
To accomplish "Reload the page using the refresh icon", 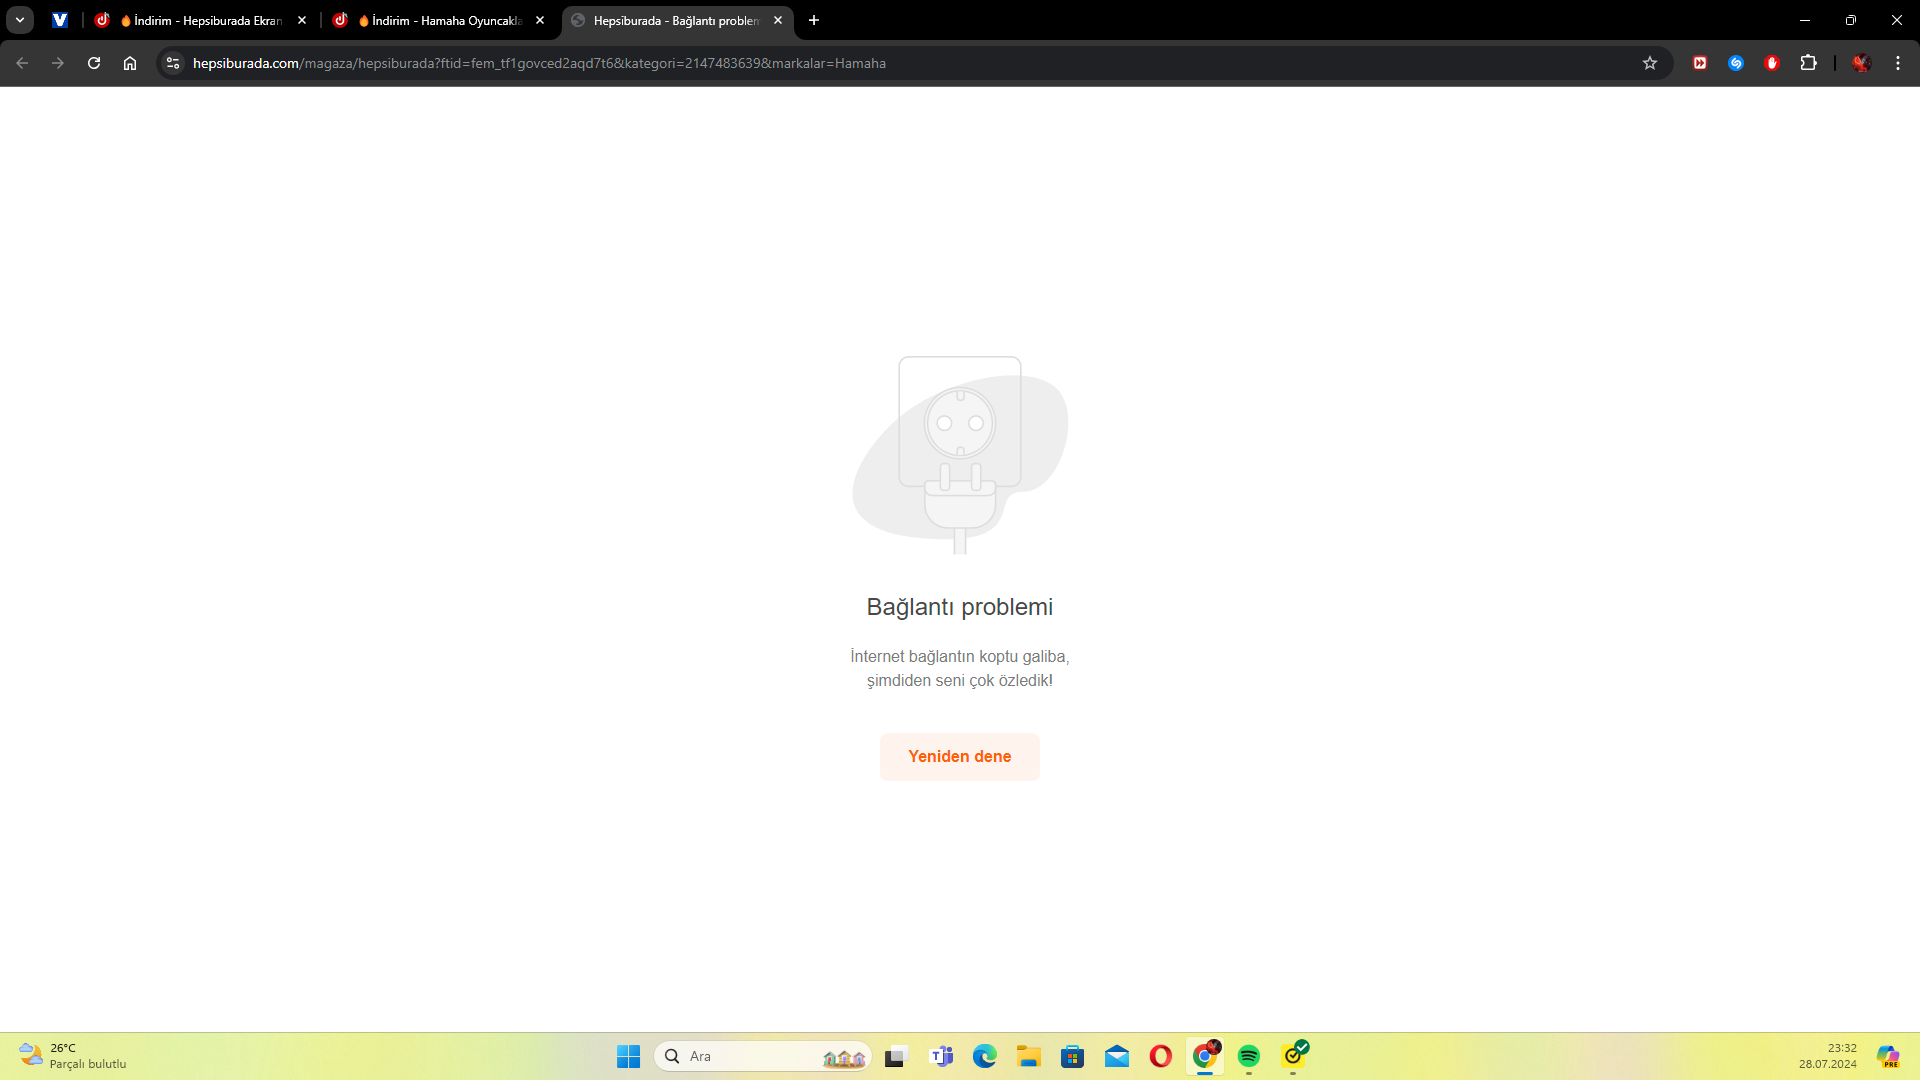I will (94, 63).
